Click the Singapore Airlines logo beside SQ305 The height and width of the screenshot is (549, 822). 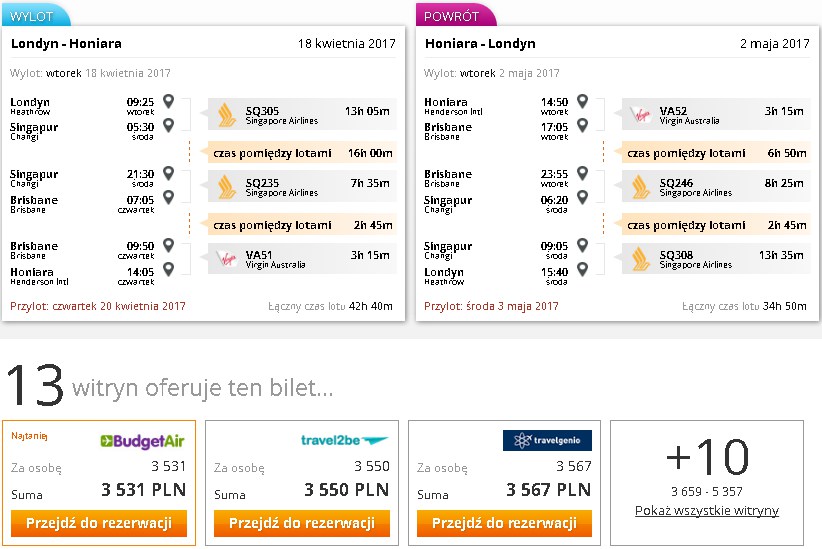point(226,115)
